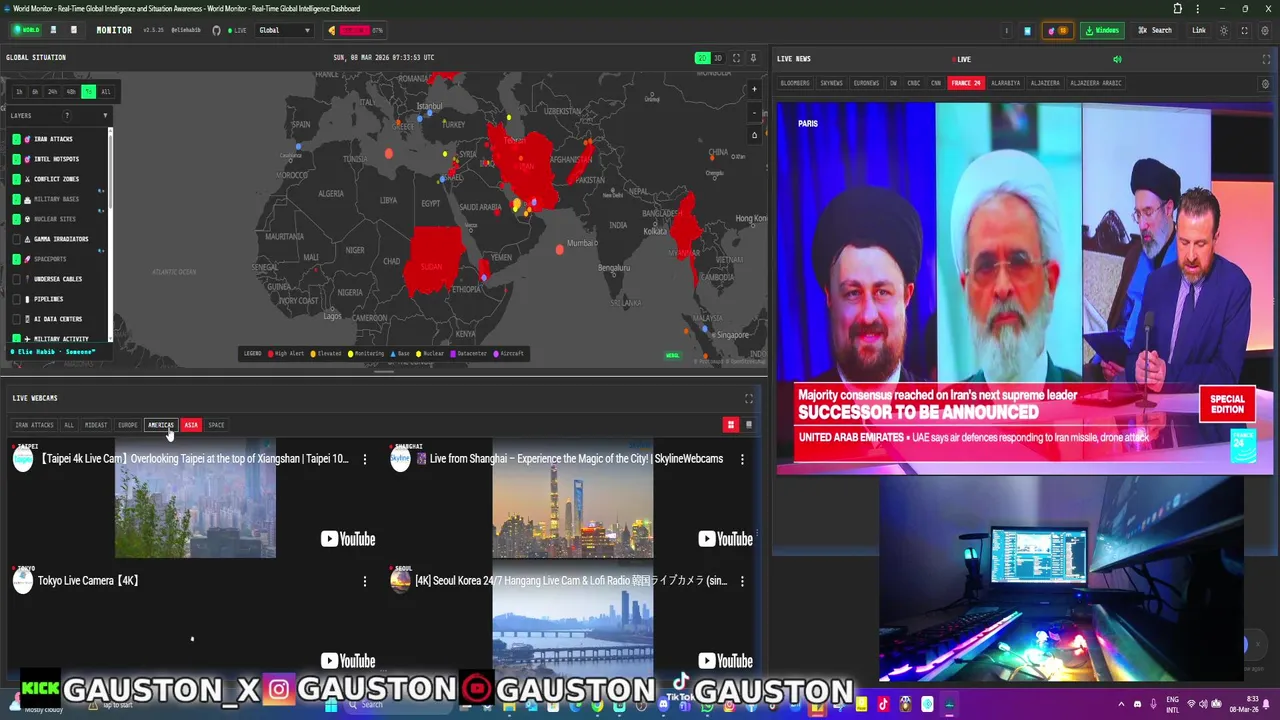The image size is (1280, 720).
Task: Expand the Live Webcams panel fullscreen
Action: tap(749, 399)
